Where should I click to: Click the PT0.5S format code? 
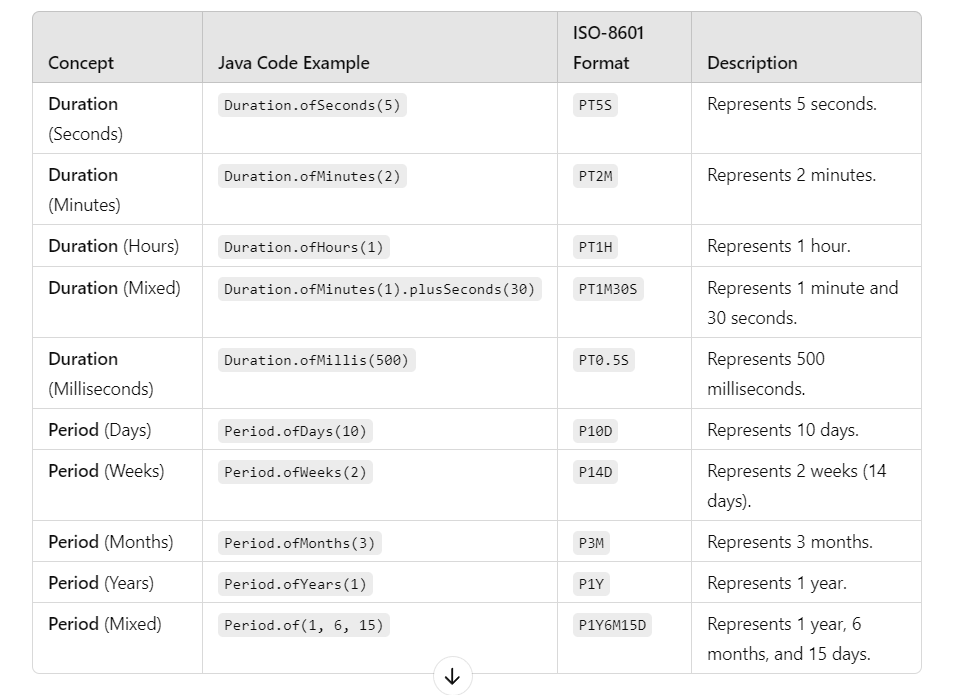tap(604, 360)
